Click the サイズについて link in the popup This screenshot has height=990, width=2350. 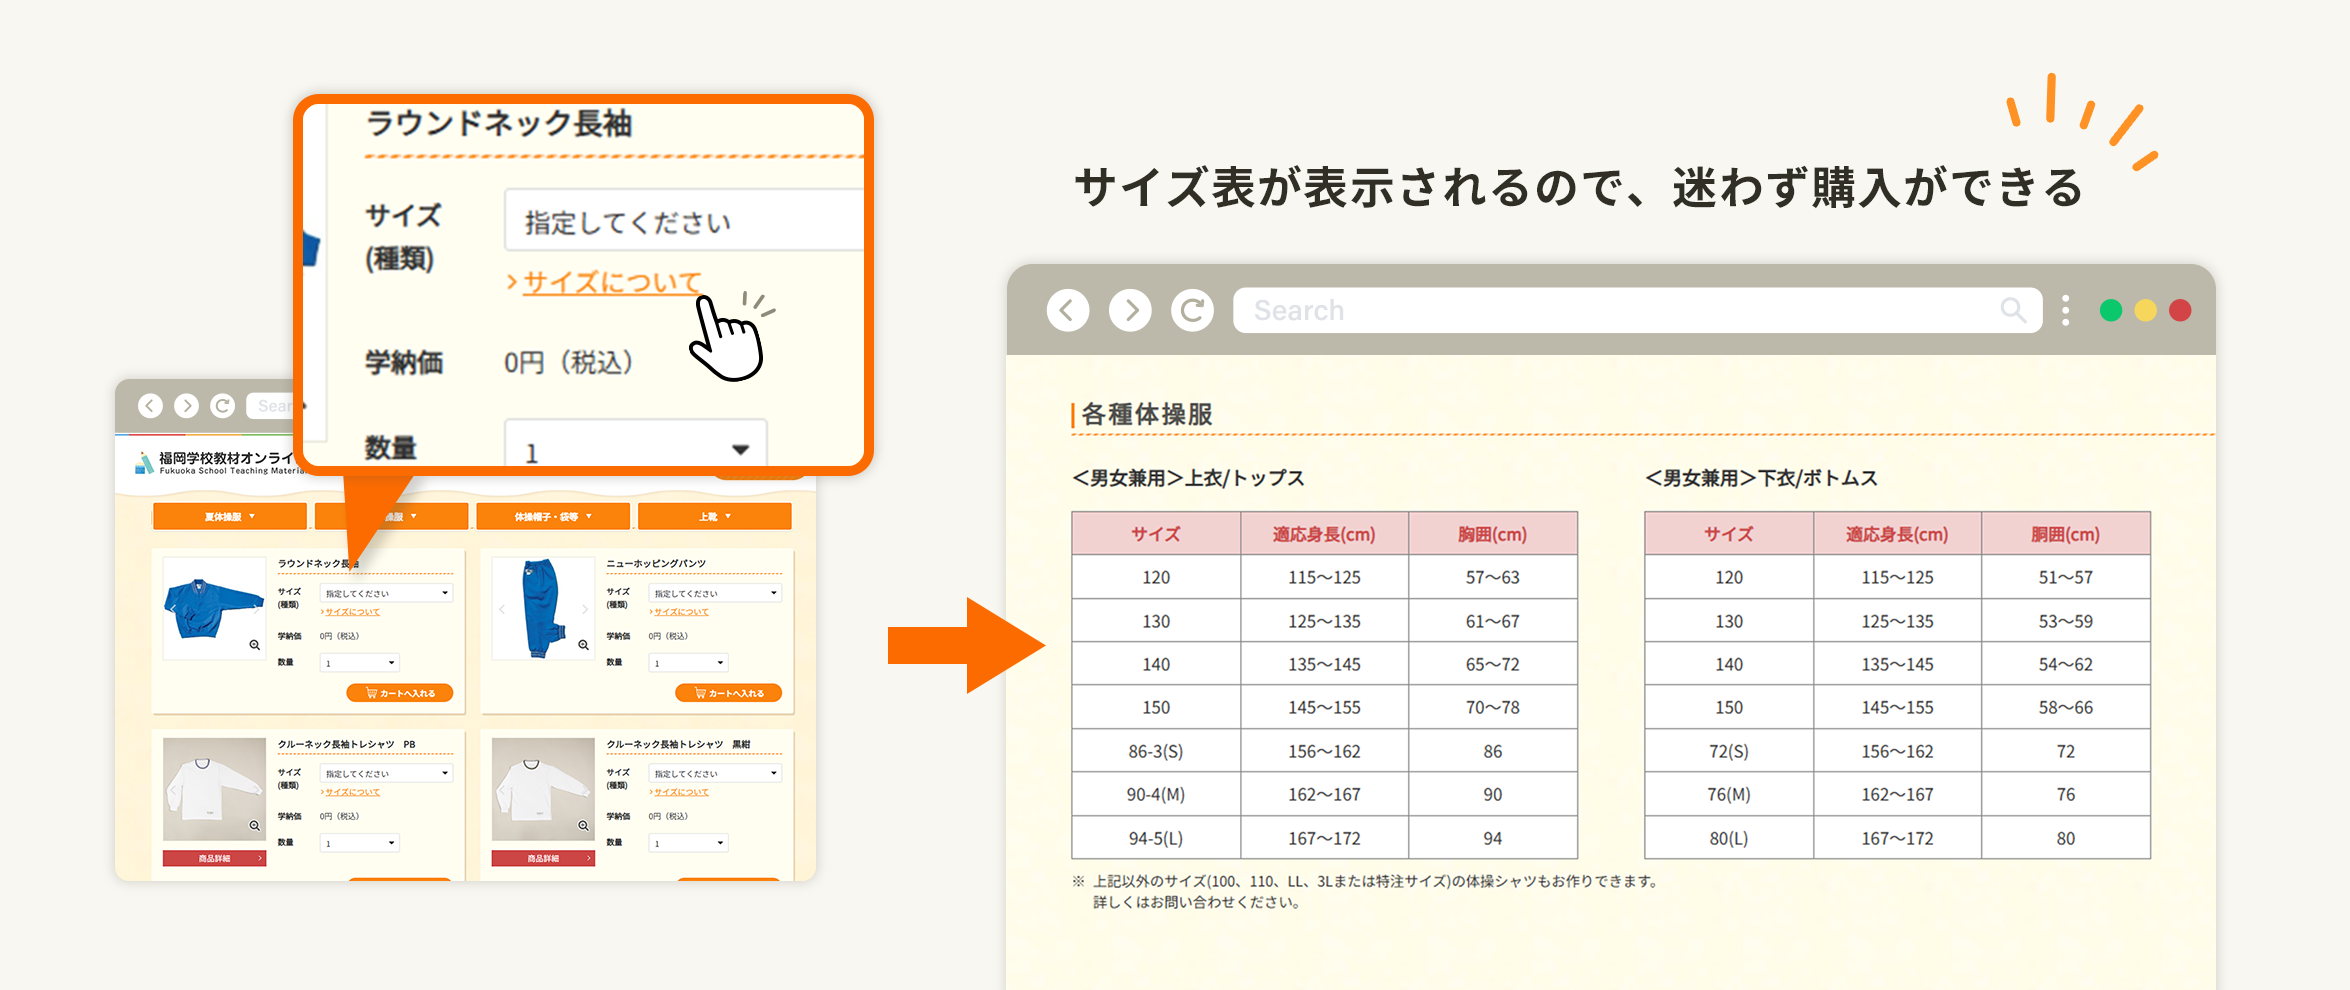(x=608, y=282)
